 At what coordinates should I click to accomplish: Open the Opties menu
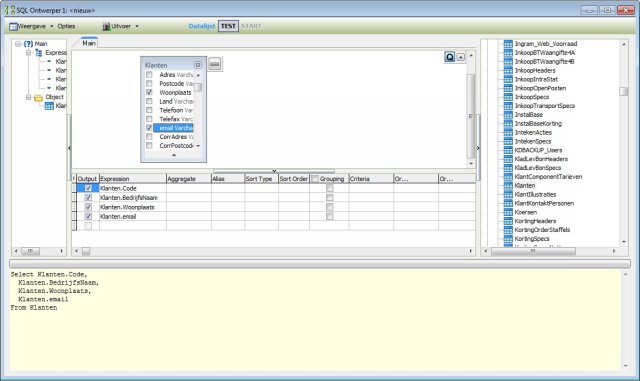pos(66,26)
